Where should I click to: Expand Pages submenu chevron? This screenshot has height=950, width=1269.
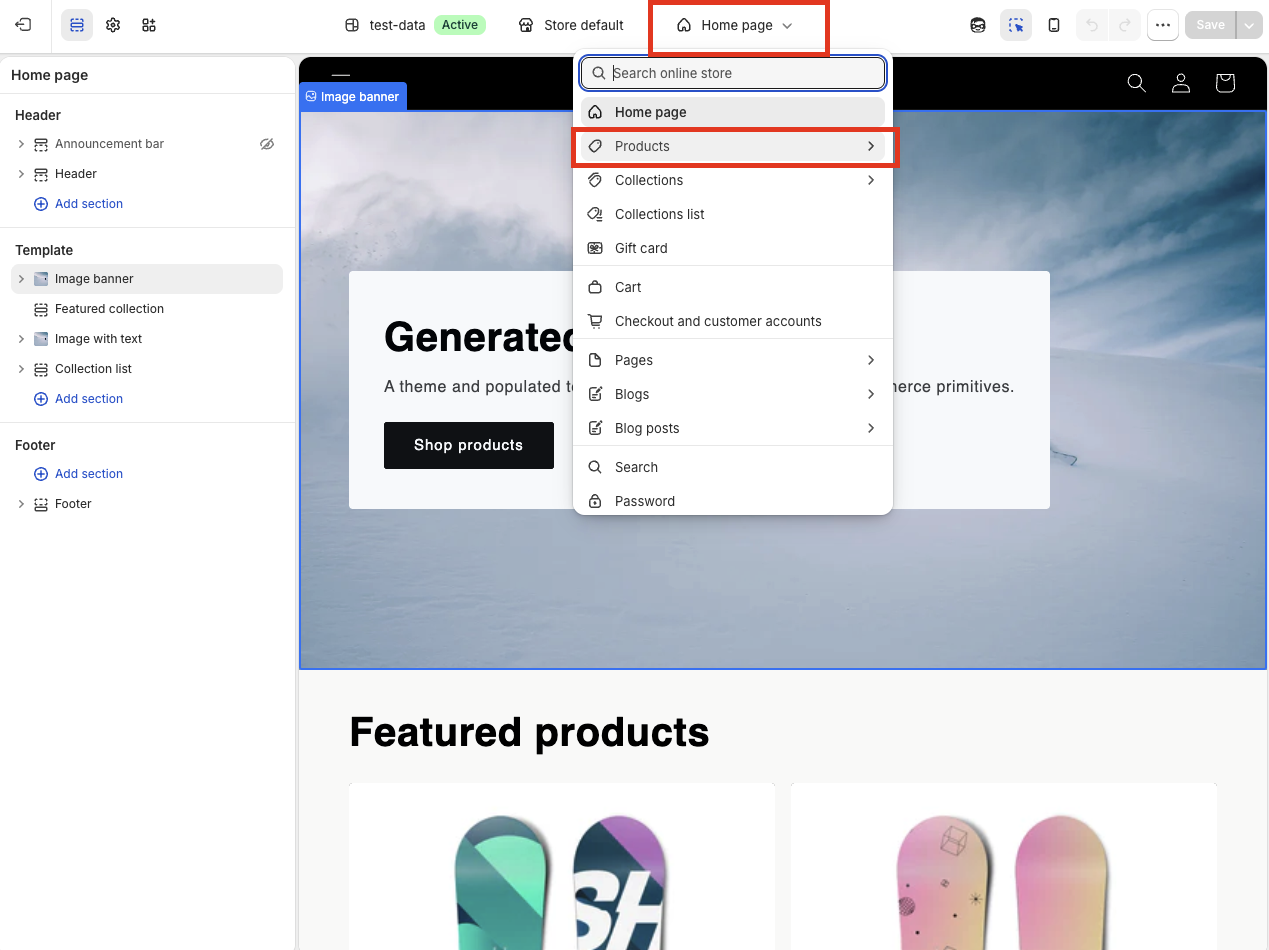[x=871, y=360]
